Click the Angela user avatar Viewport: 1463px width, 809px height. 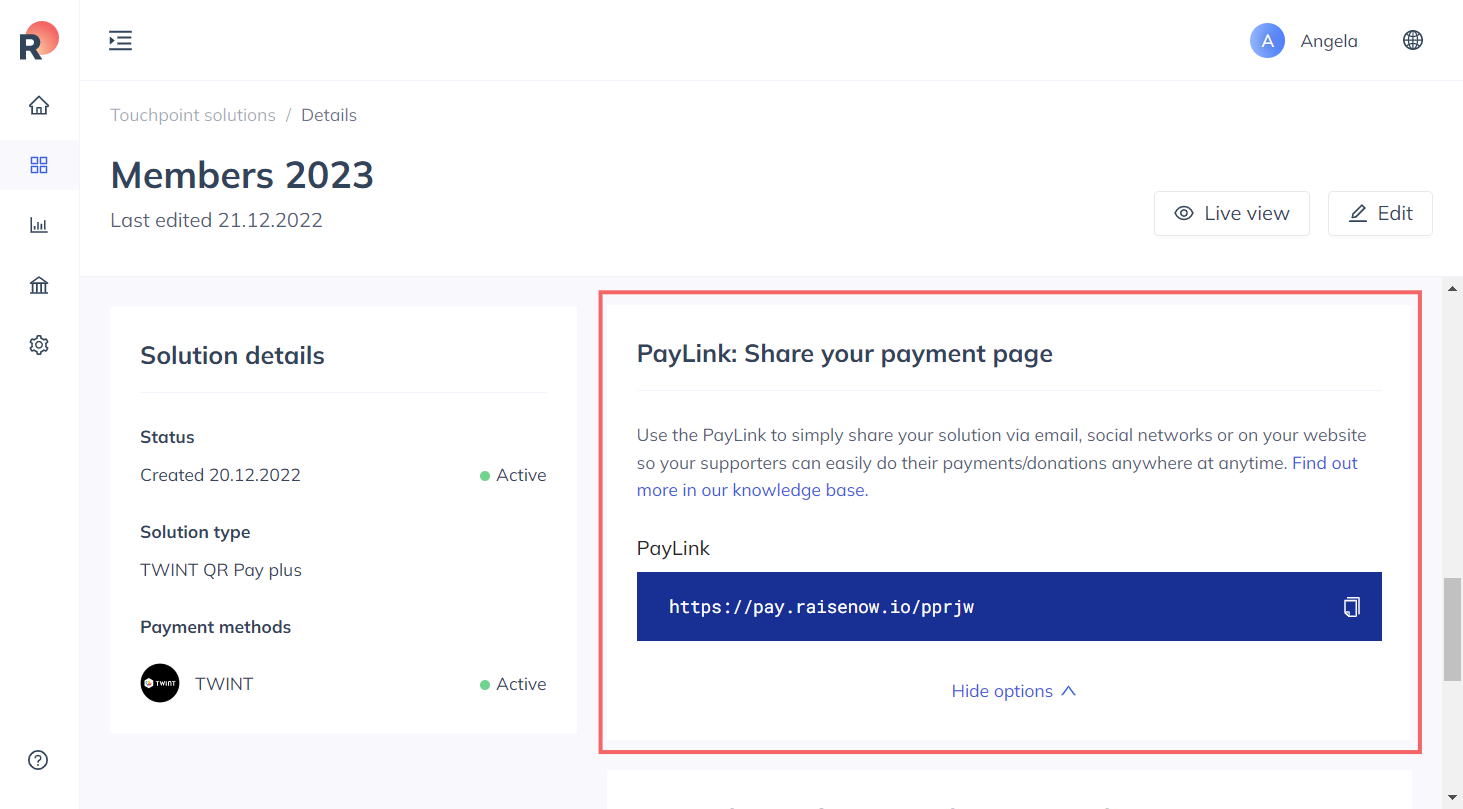[x=1267, y=41]
